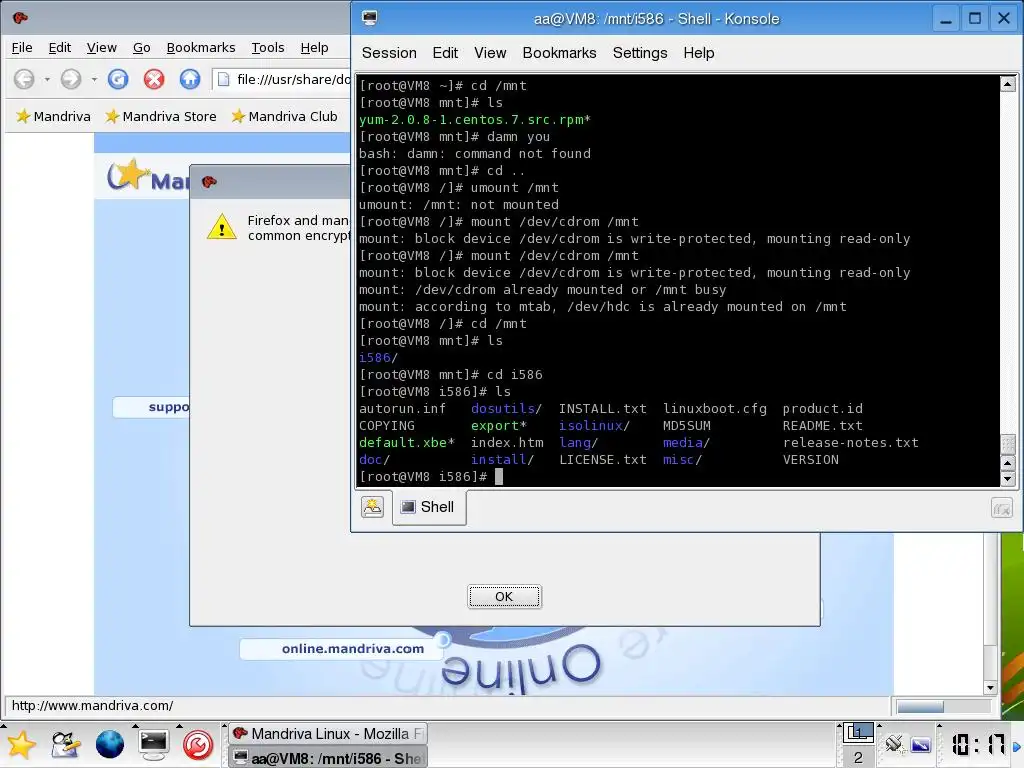1024x768 pixels.
Task: Open the Konsole Settings menu
Action: pyautogui.click(x=640, y=53)
